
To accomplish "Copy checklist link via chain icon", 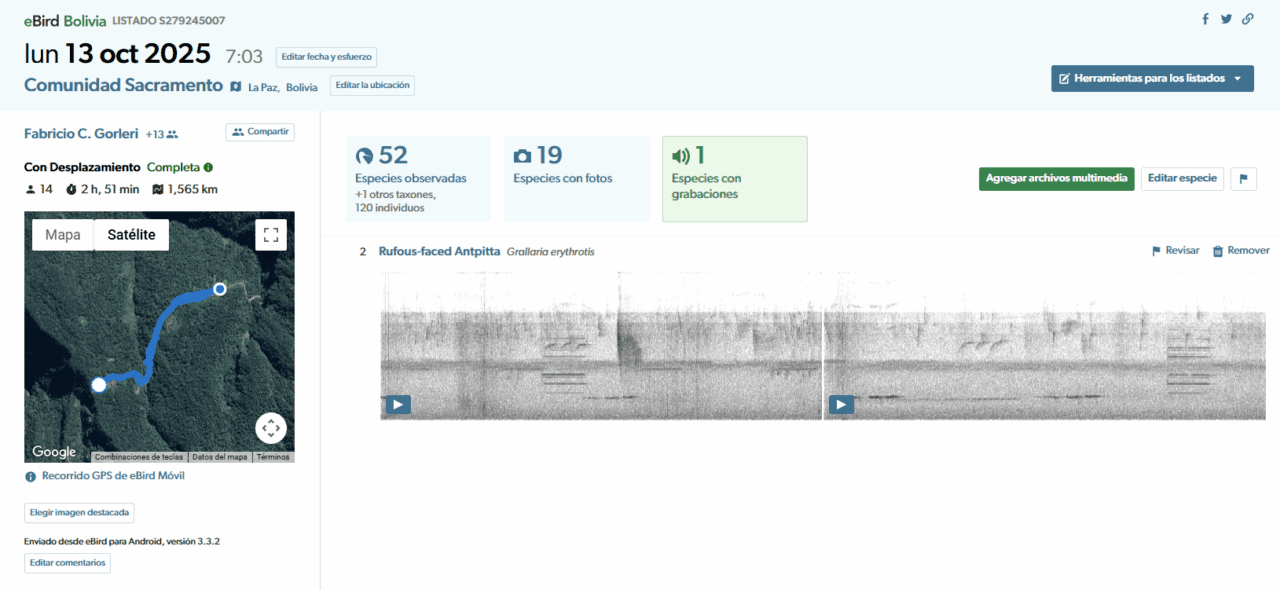I will point(1248,19).
